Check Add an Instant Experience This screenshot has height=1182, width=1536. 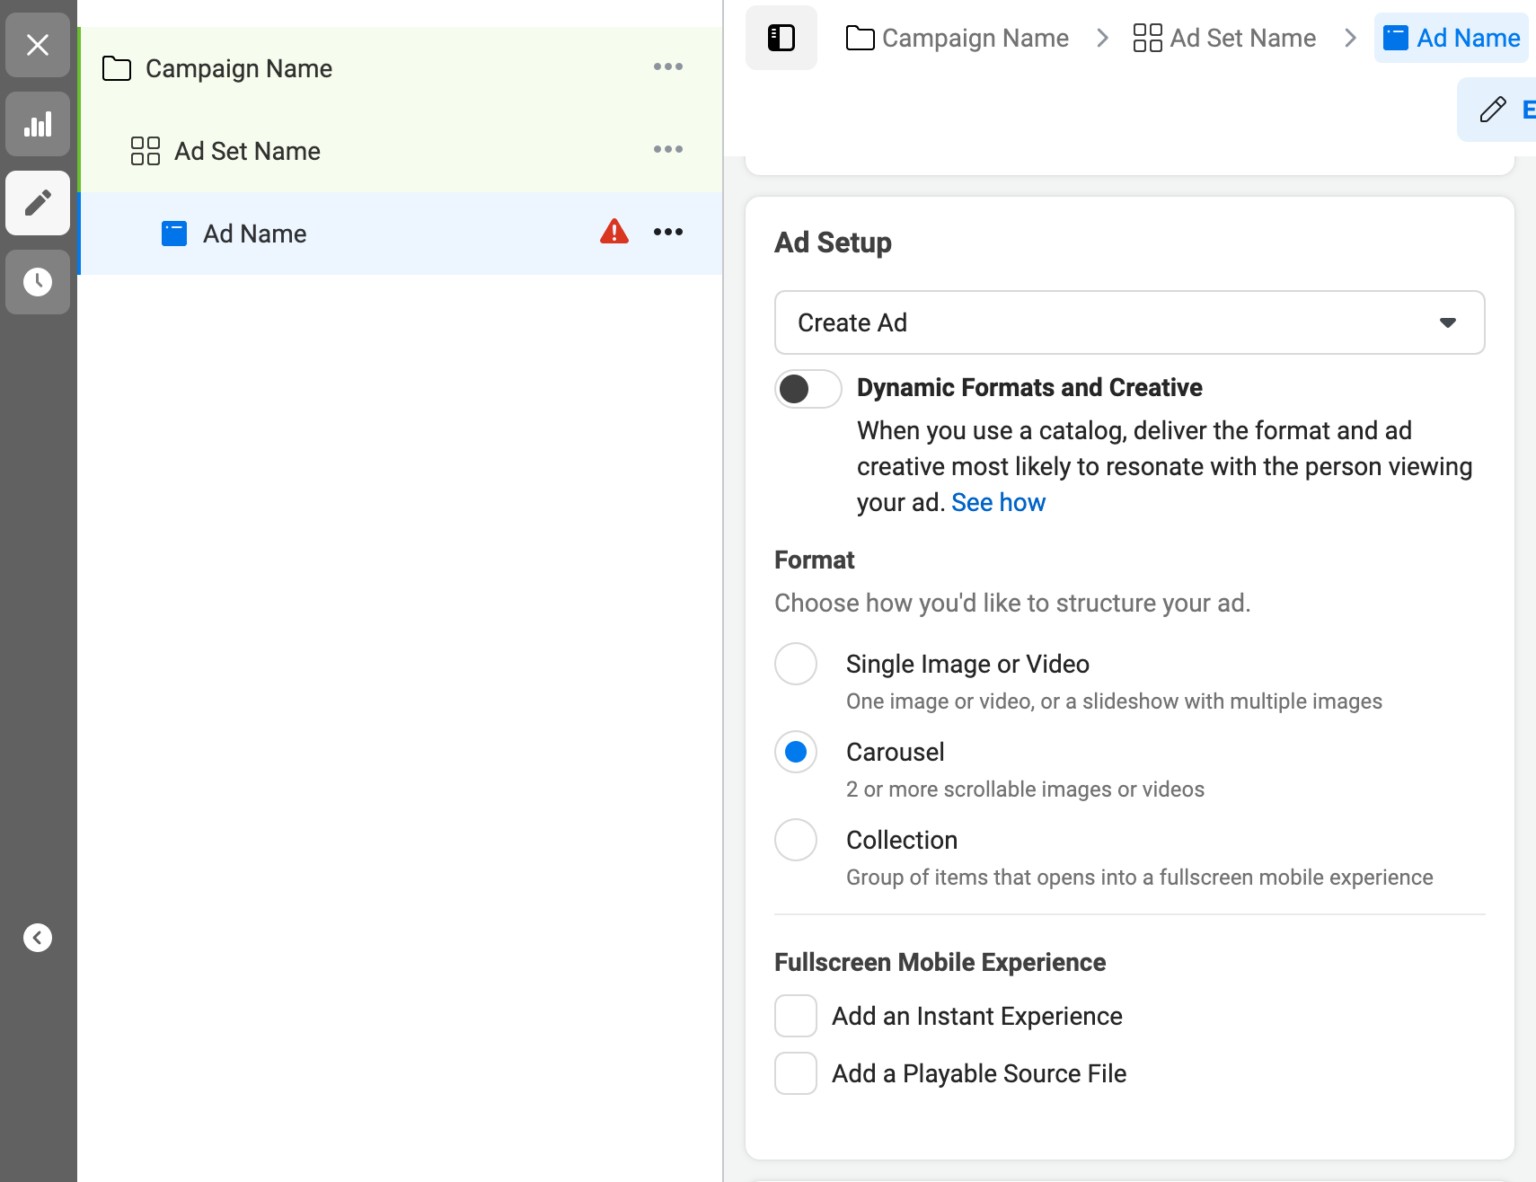click(x=795, y=1015)
